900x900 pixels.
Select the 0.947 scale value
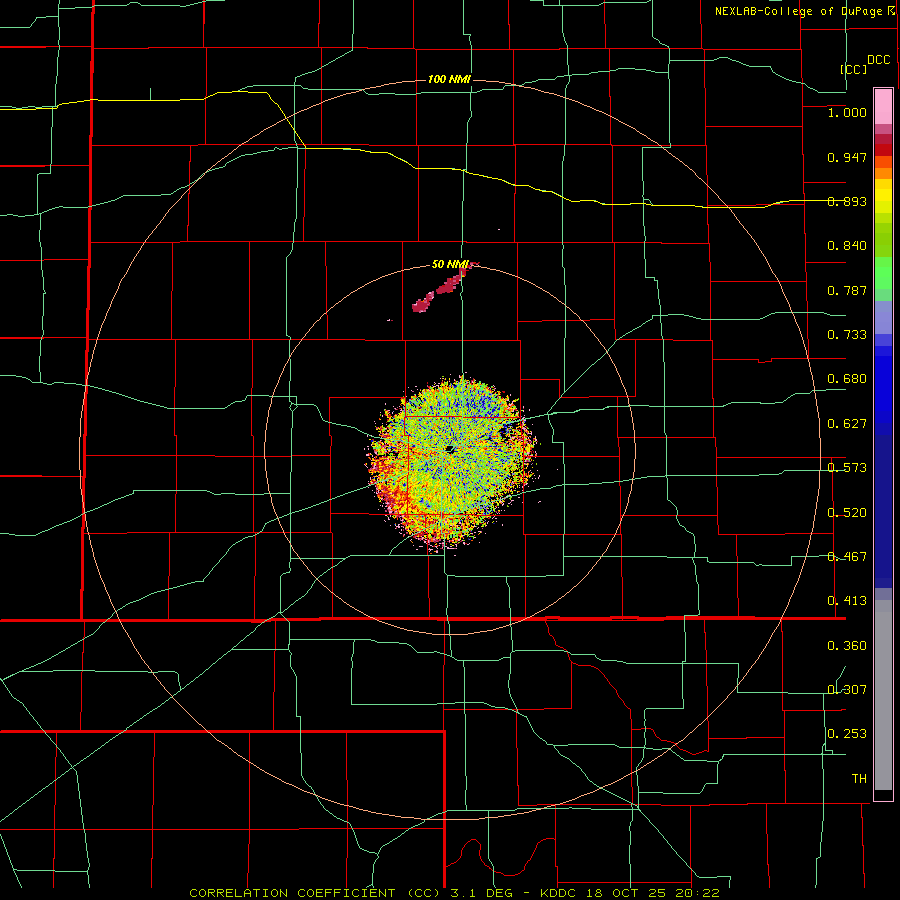point(847,157)
